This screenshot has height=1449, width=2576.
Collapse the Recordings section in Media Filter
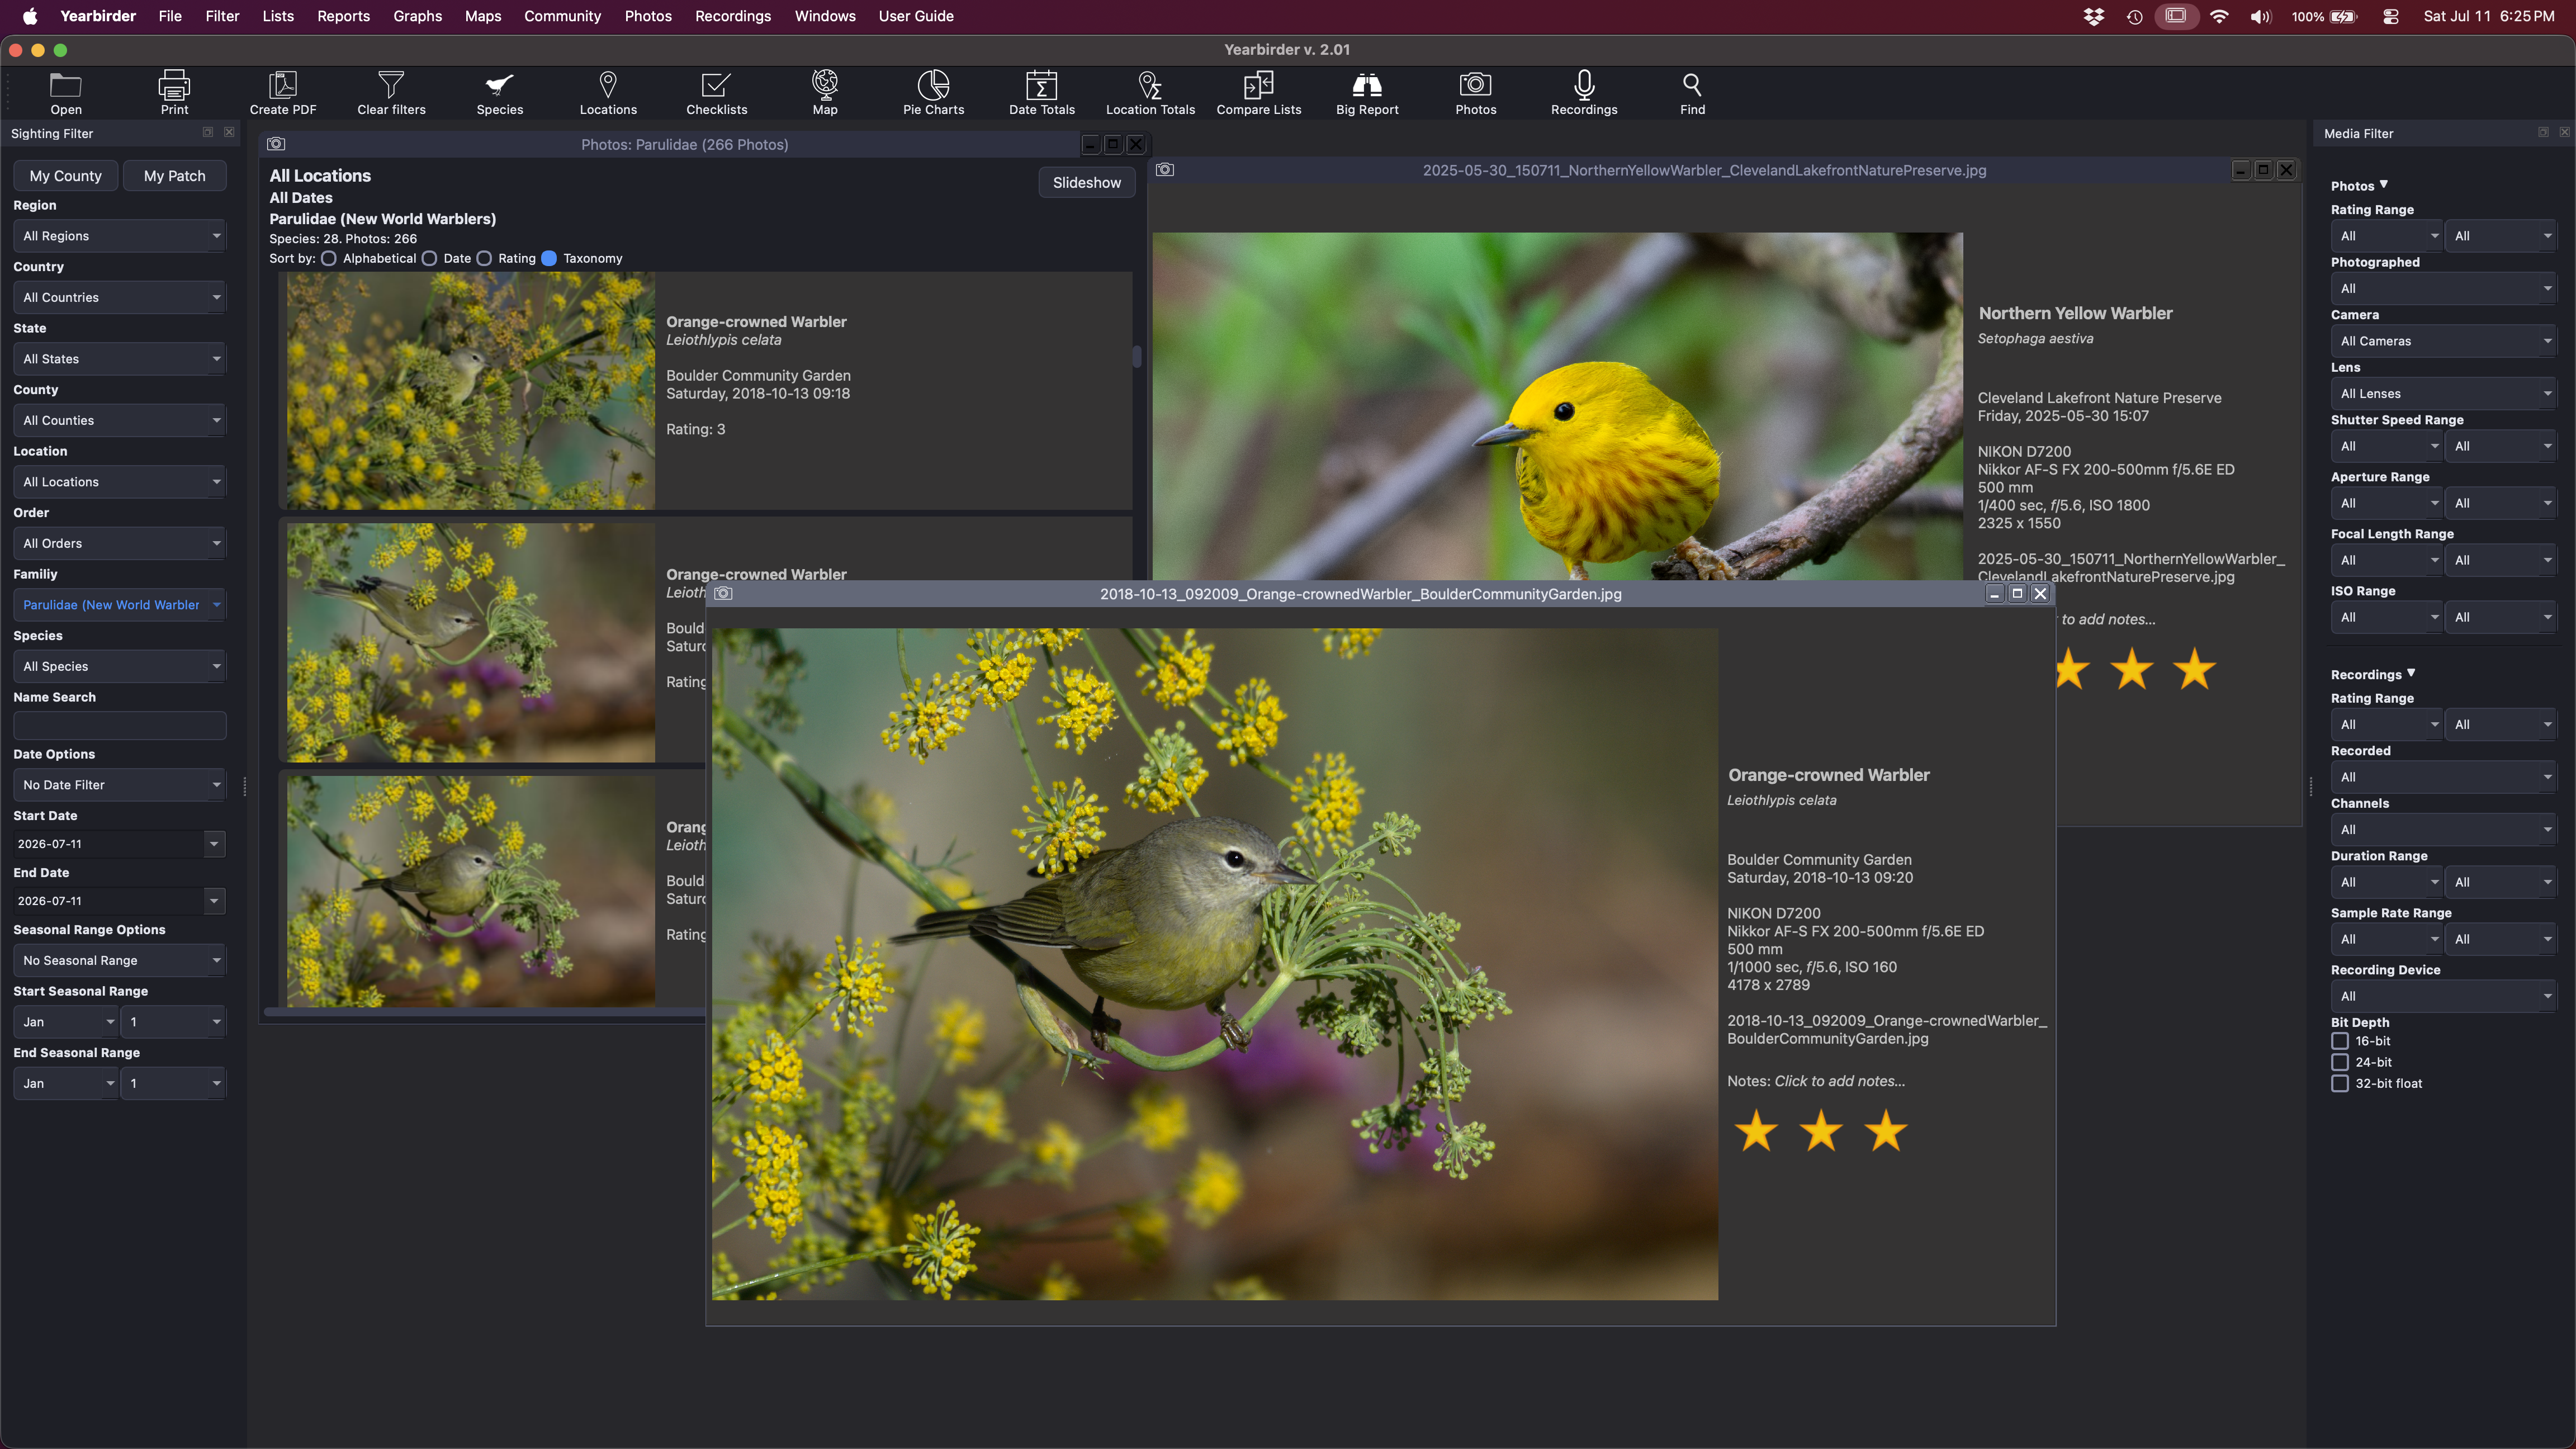tap(2411, 674)
